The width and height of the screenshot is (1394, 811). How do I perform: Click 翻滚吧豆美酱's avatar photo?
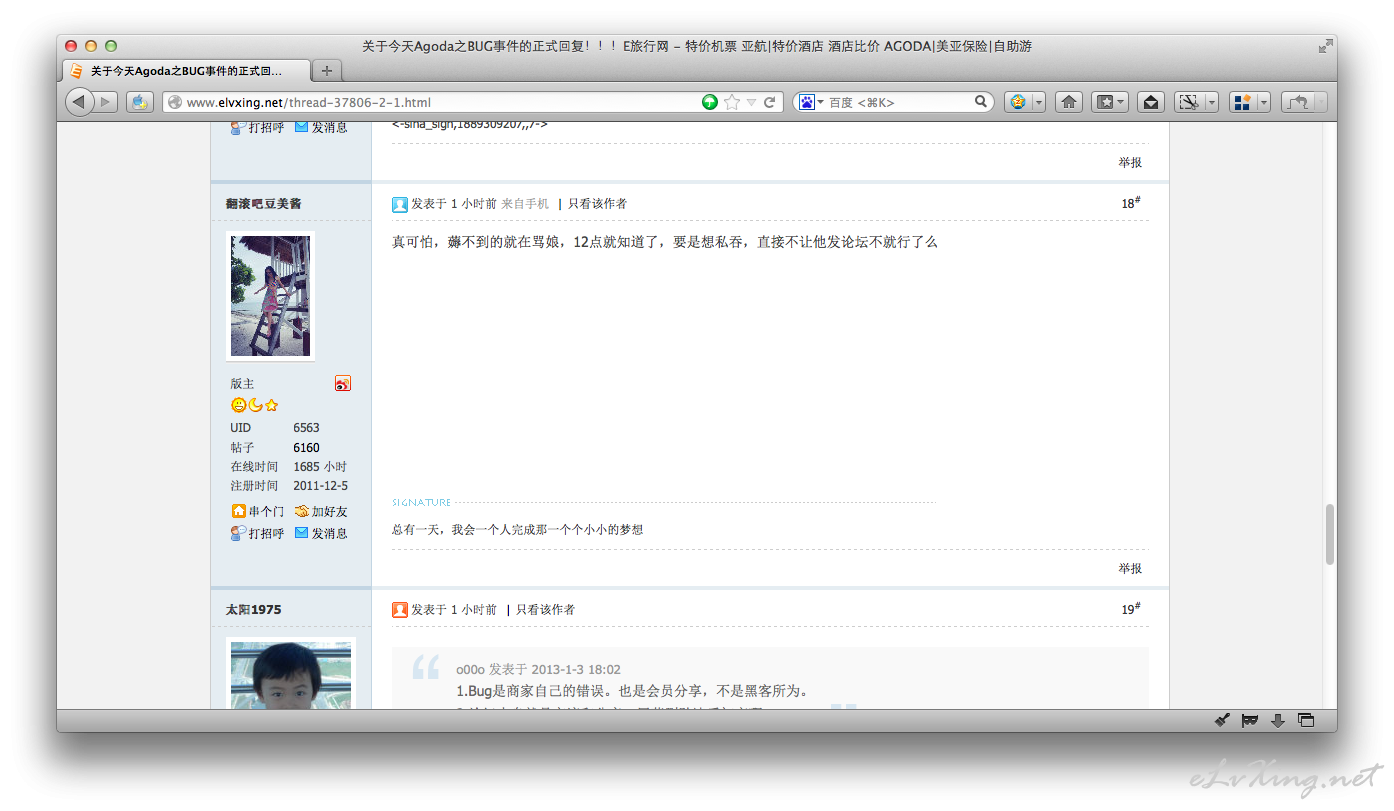pos(270,296)
